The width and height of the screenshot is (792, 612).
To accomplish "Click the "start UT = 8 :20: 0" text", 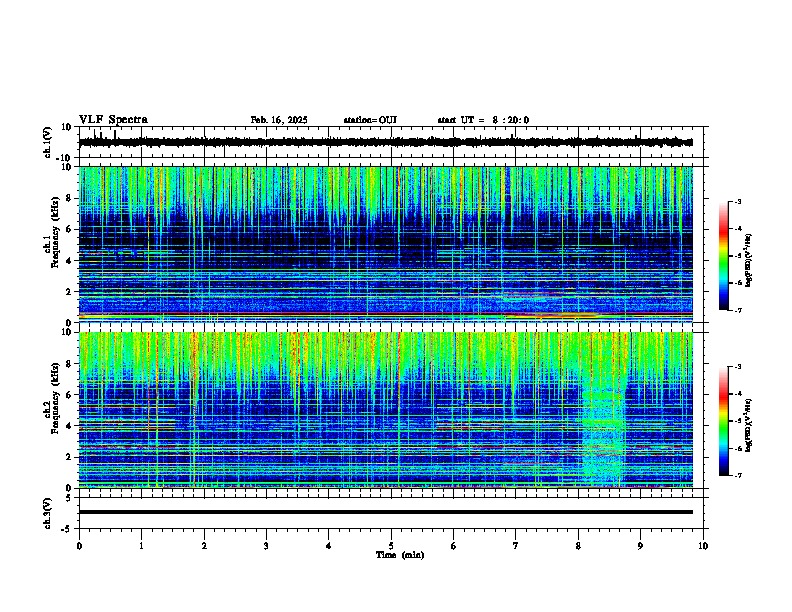I will pyautogui.click(x=483, y=120).
